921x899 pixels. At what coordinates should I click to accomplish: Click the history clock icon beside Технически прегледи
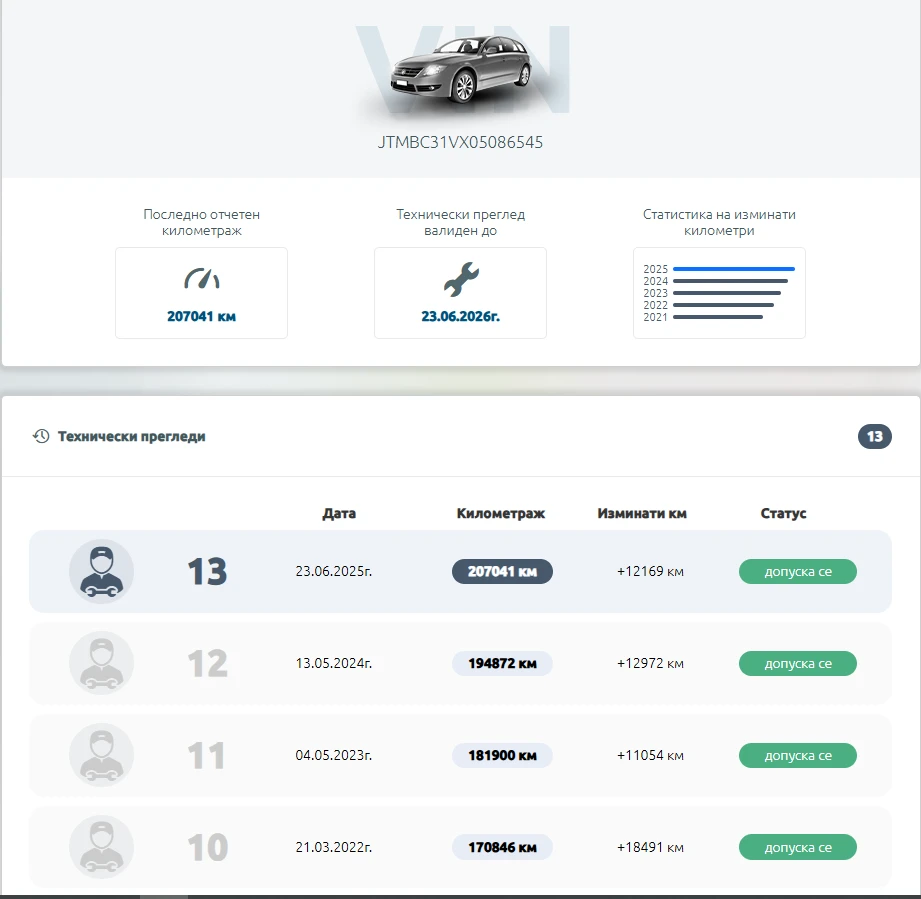[x=41, y=436]
